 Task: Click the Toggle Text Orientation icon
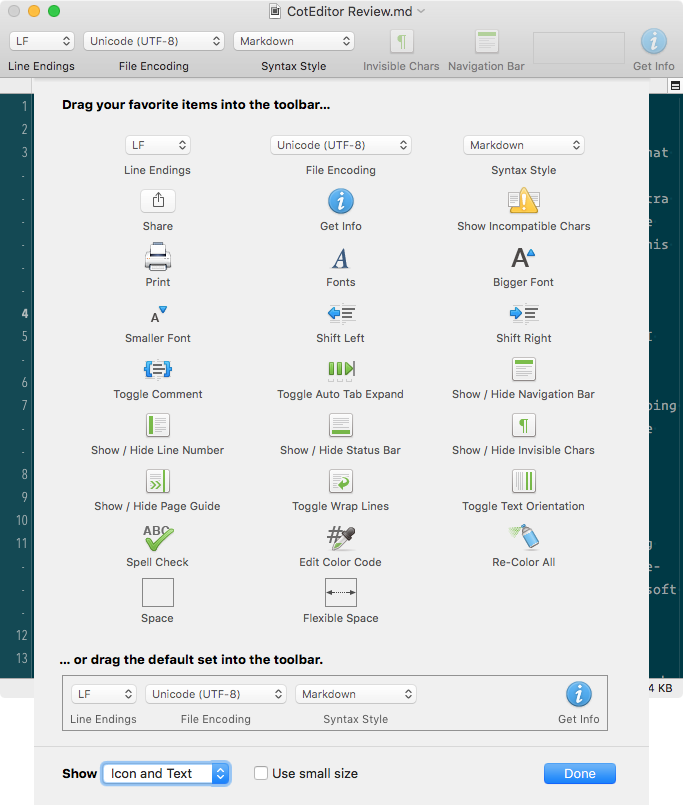(524, 481)
